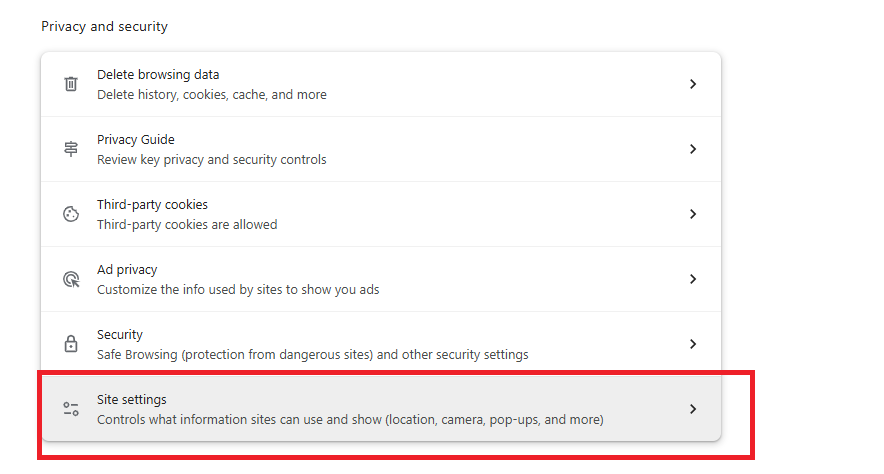Click the cookie icon beside Third-party cookies
884x474 pixels.
71,214
